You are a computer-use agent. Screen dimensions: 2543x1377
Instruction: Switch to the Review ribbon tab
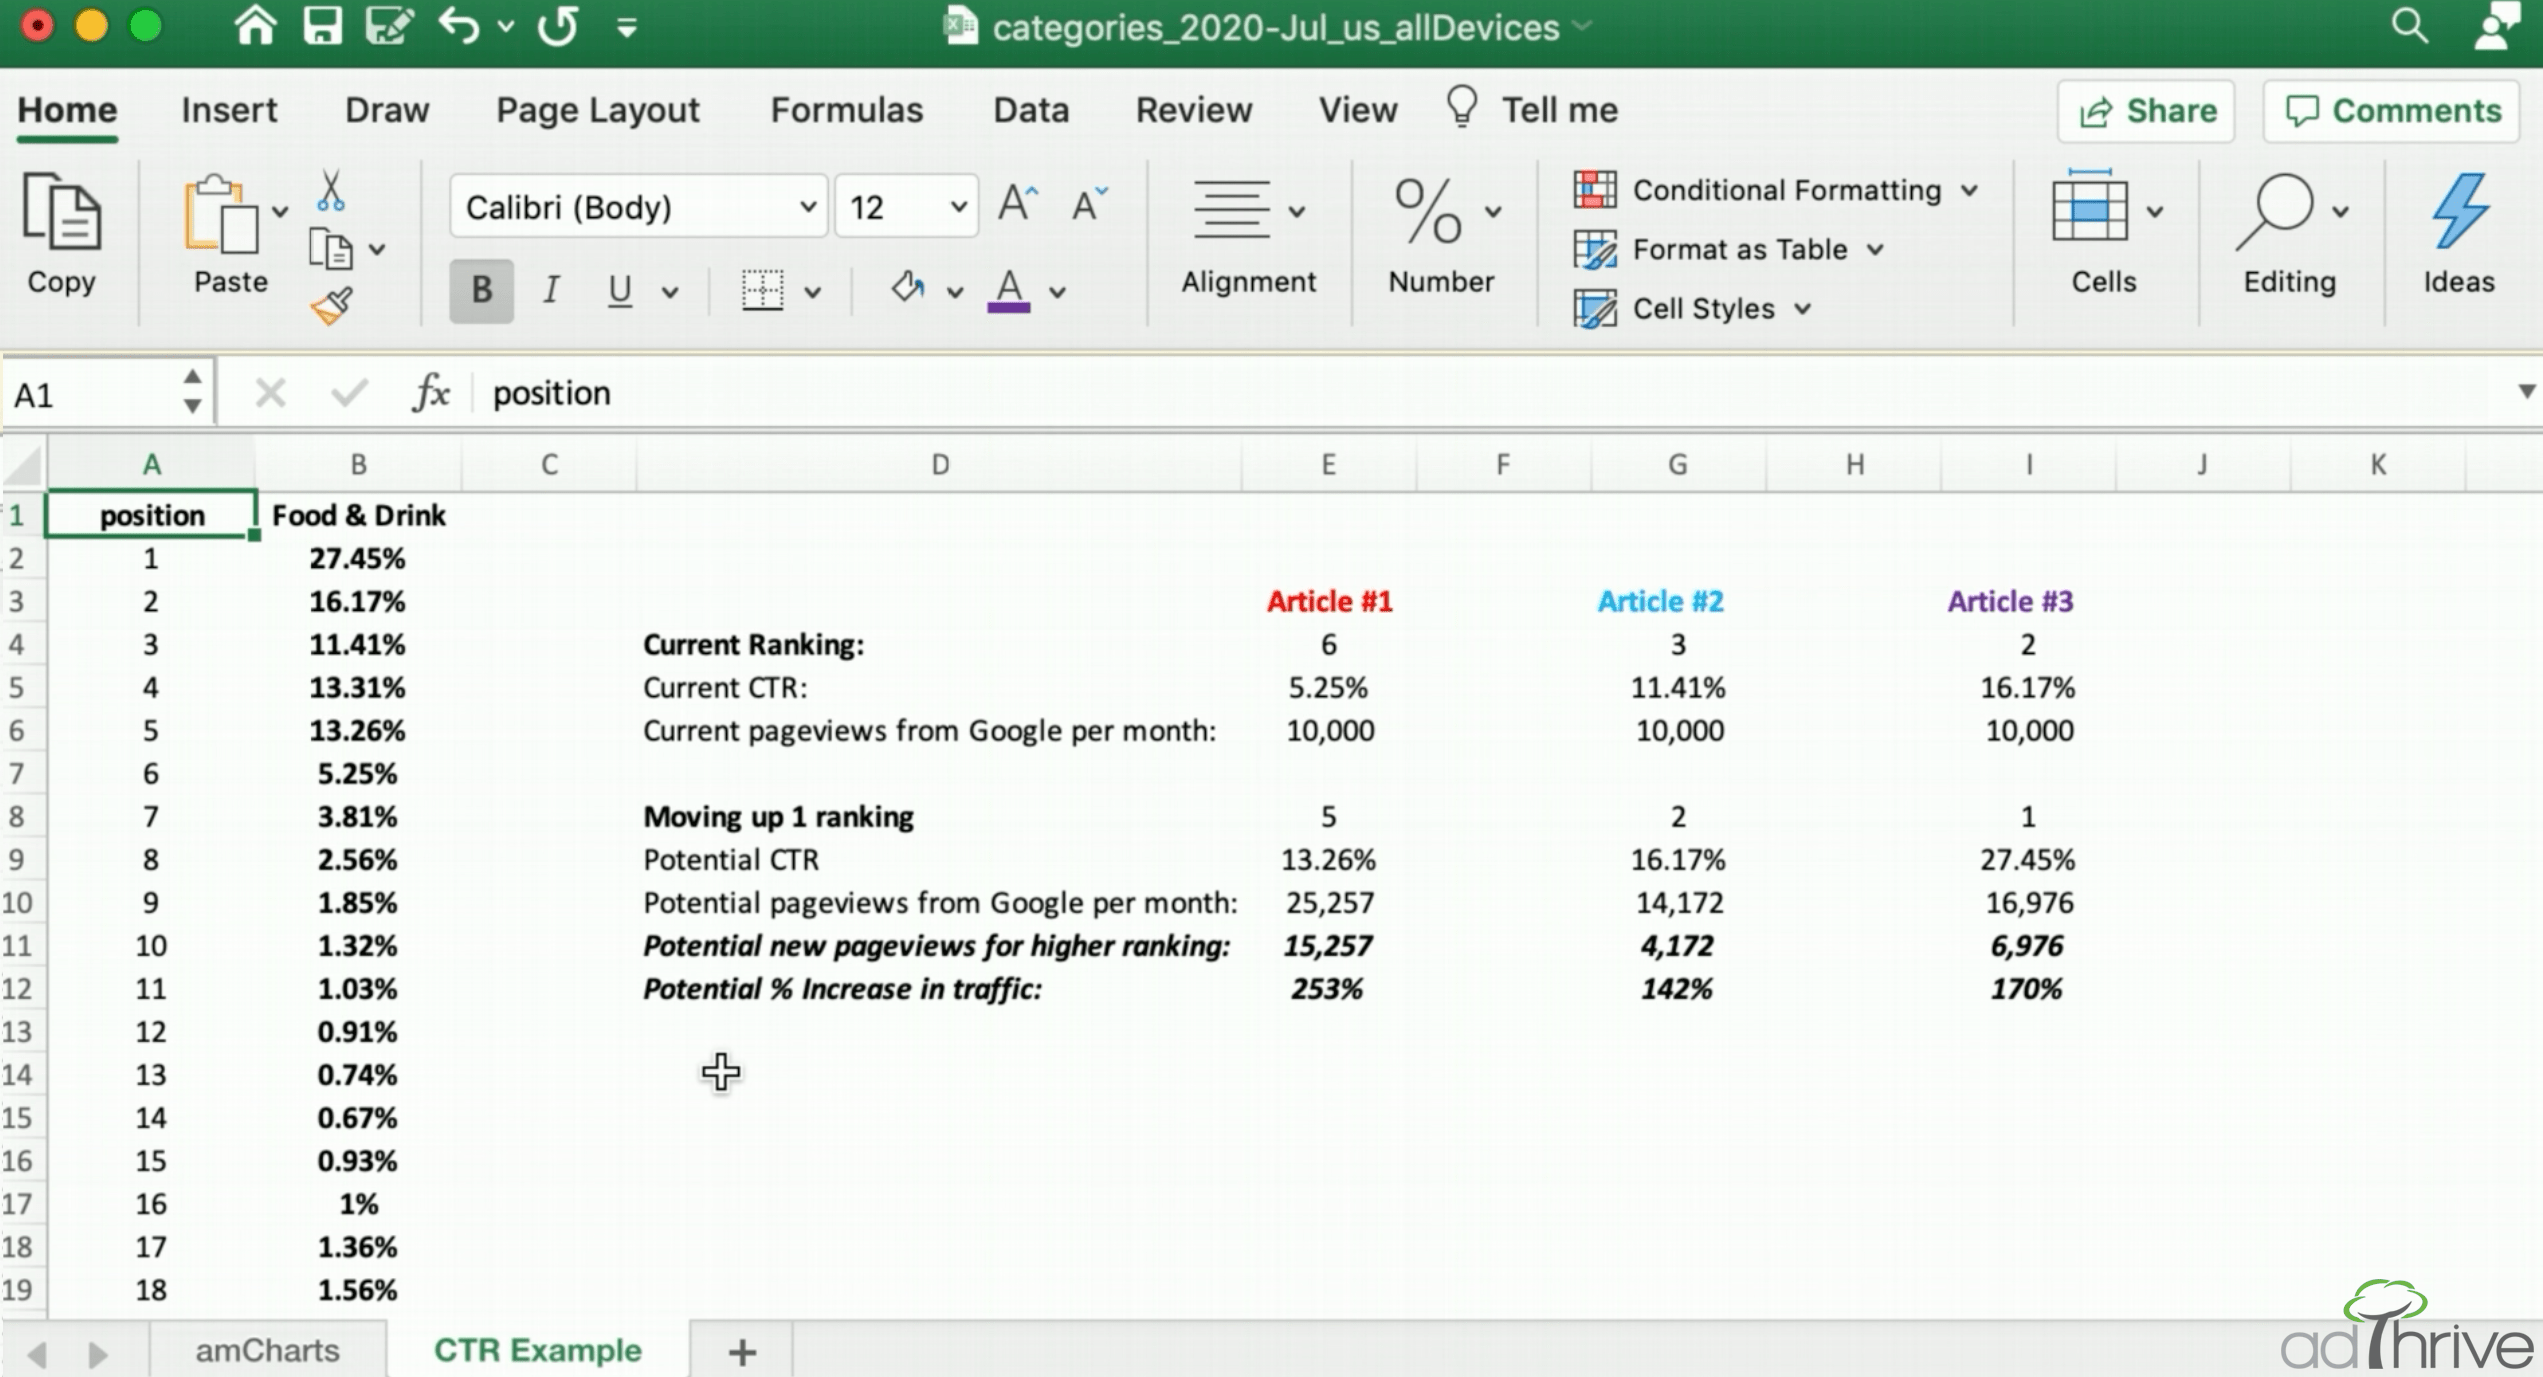(x=1194, y=110)
